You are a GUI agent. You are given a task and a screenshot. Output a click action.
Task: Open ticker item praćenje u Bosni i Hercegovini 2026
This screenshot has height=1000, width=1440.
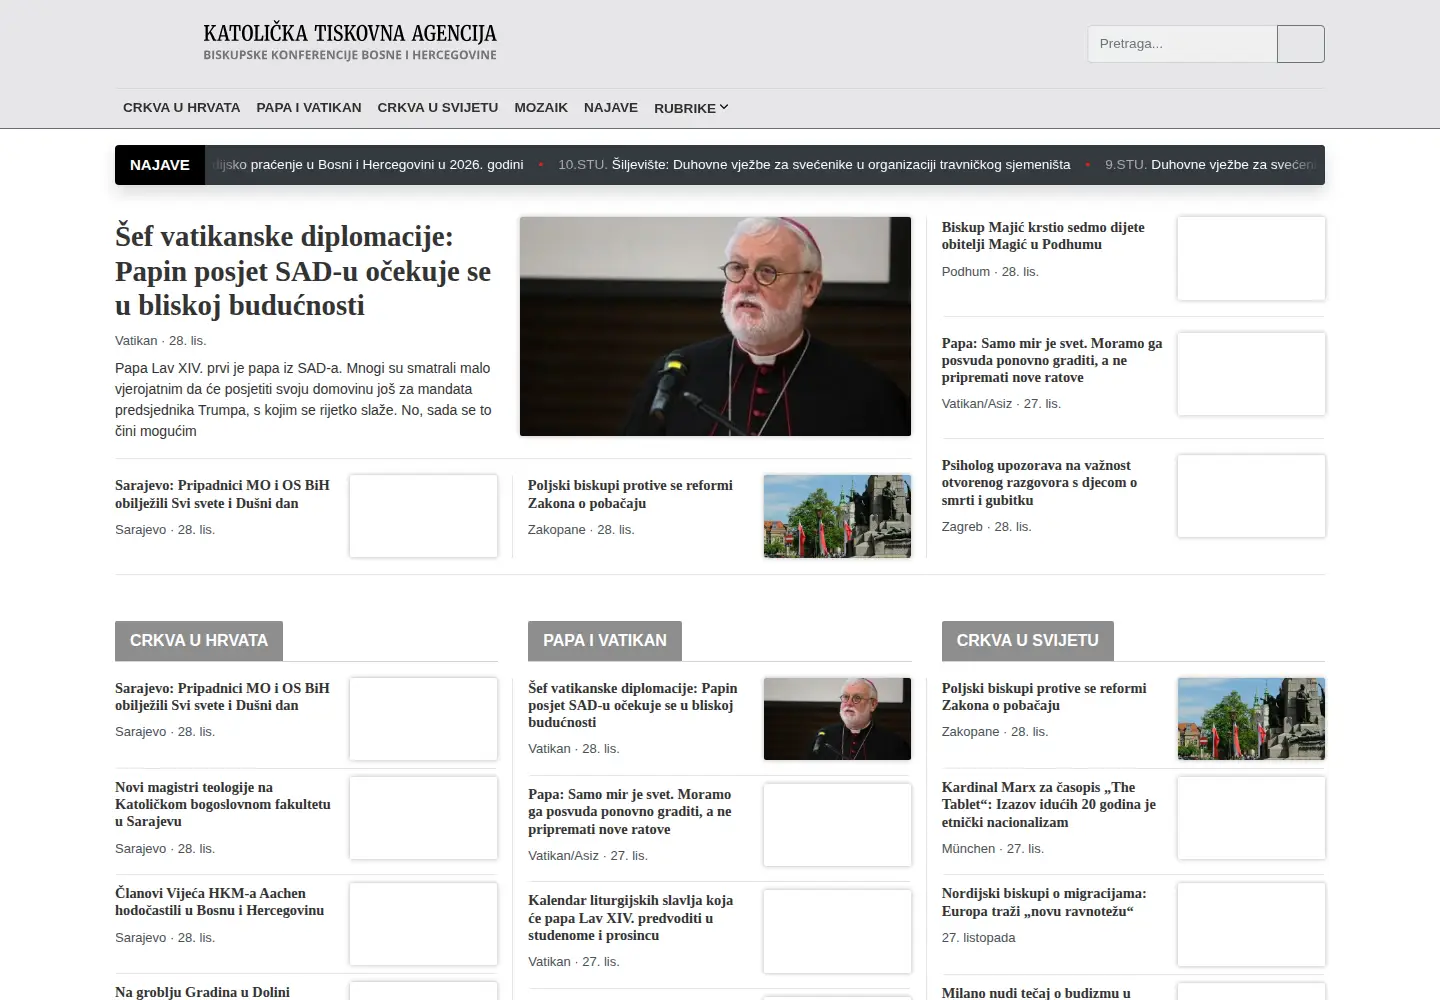tap(369, 165)
